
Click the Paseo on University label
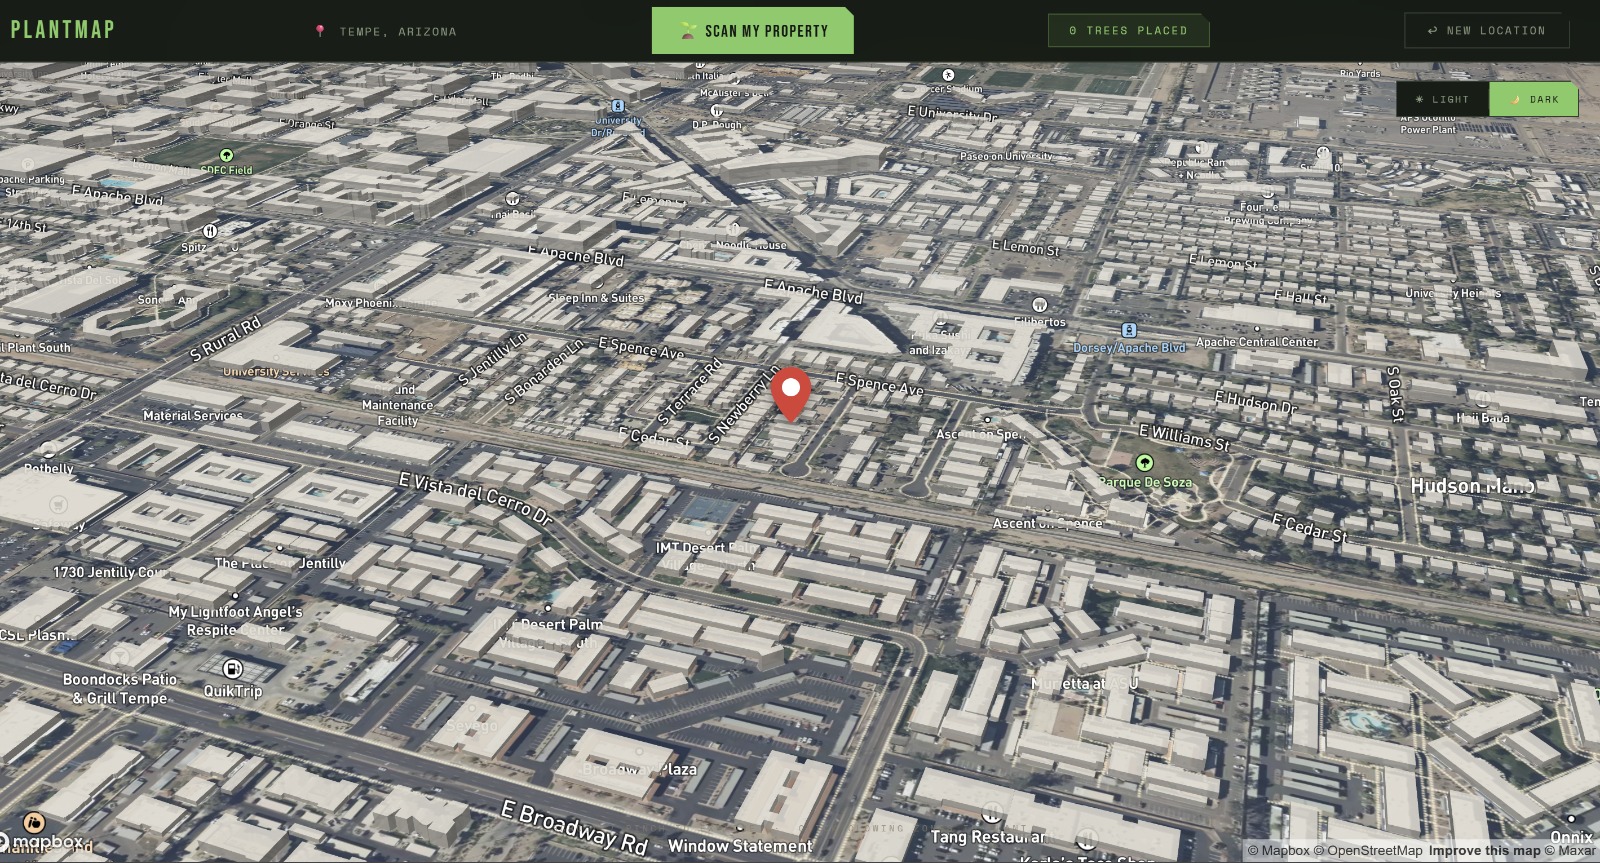click(1006, 156)
